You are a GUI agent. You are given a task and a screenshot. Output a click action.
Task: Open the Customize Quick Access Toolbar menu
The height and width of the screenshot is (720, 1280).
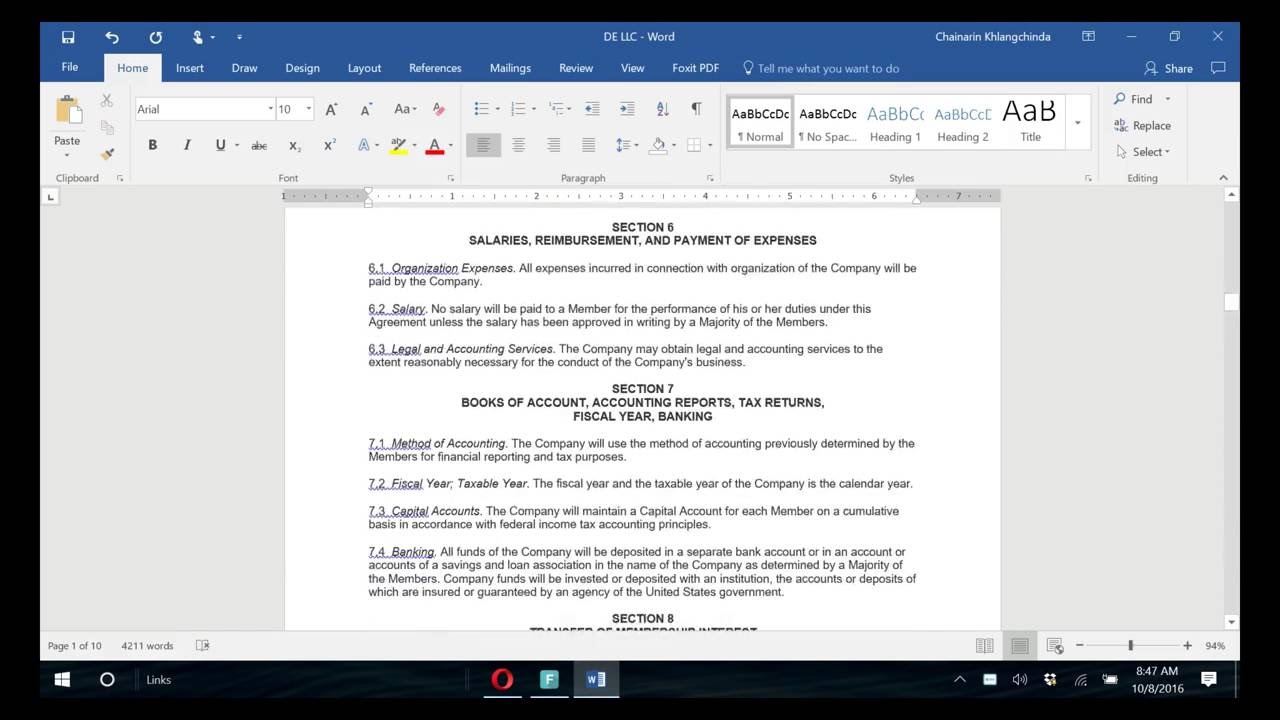239,37
